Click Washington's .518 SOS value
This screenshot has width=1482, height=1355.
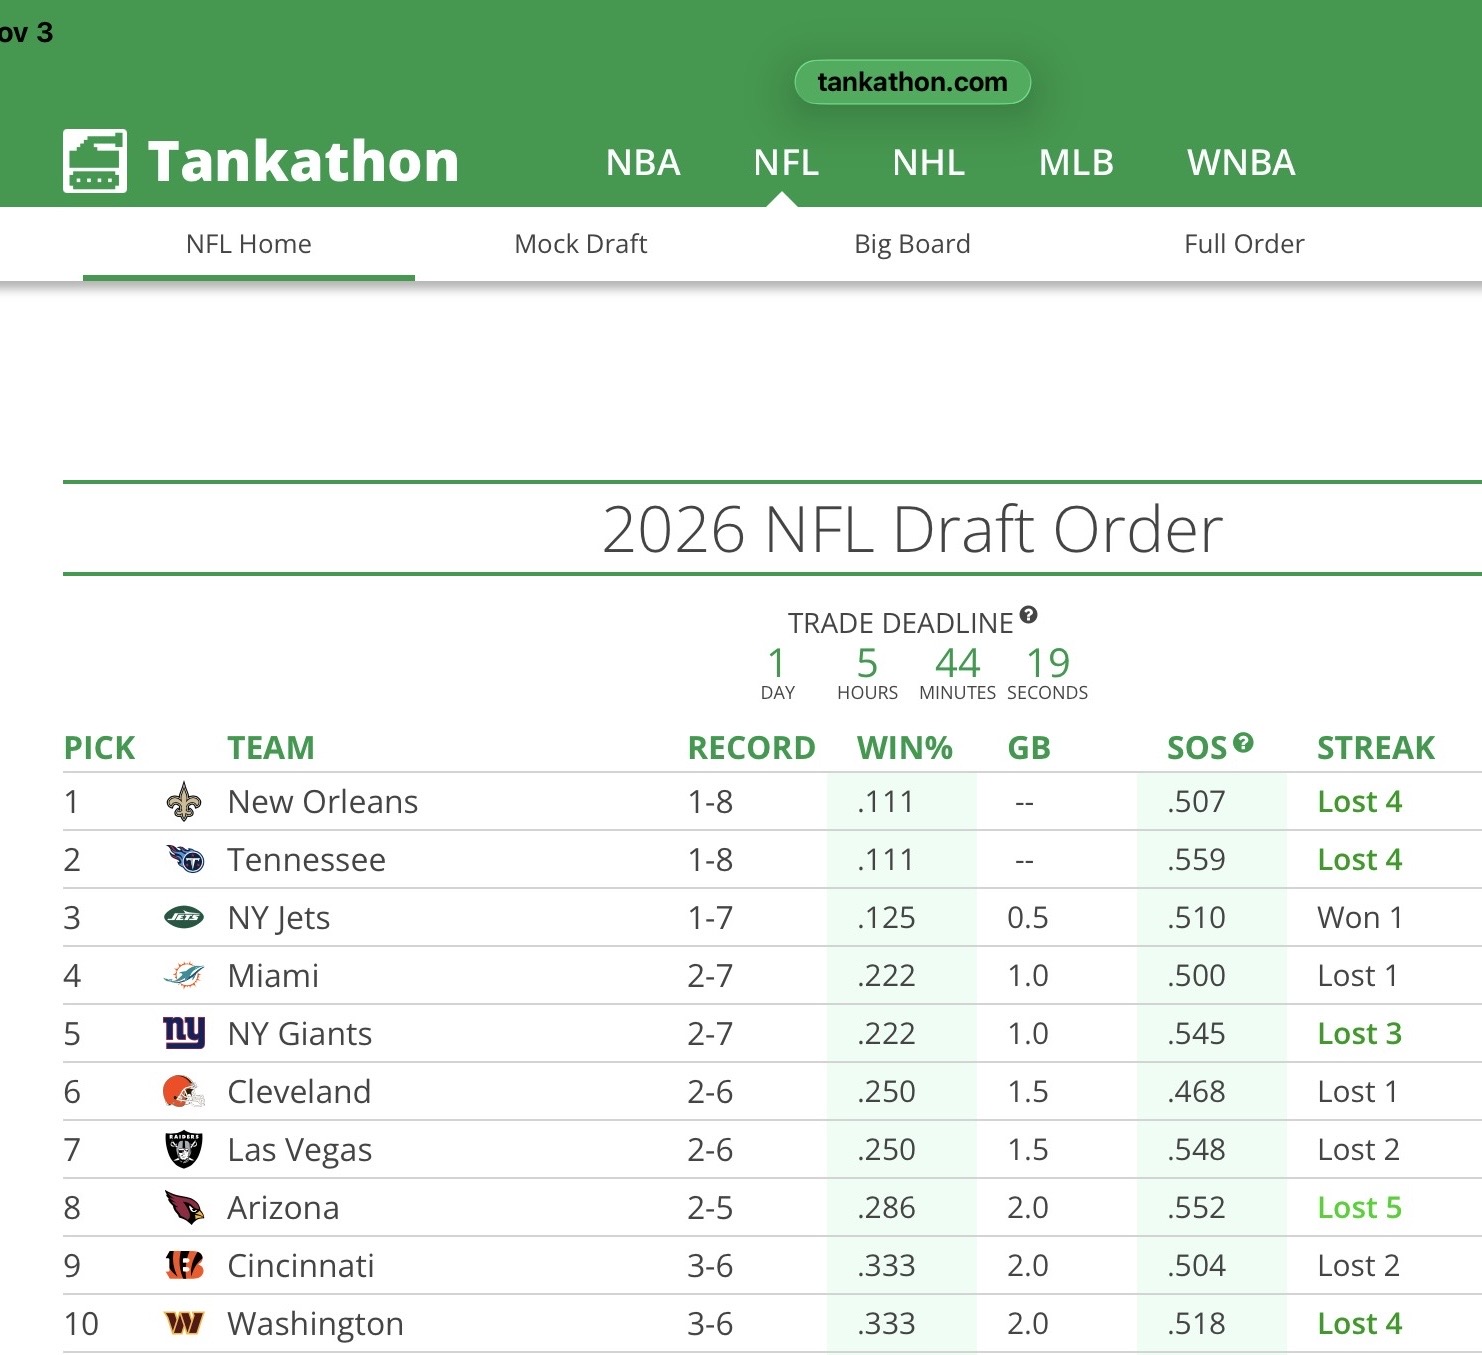tap(1196, 1324)
